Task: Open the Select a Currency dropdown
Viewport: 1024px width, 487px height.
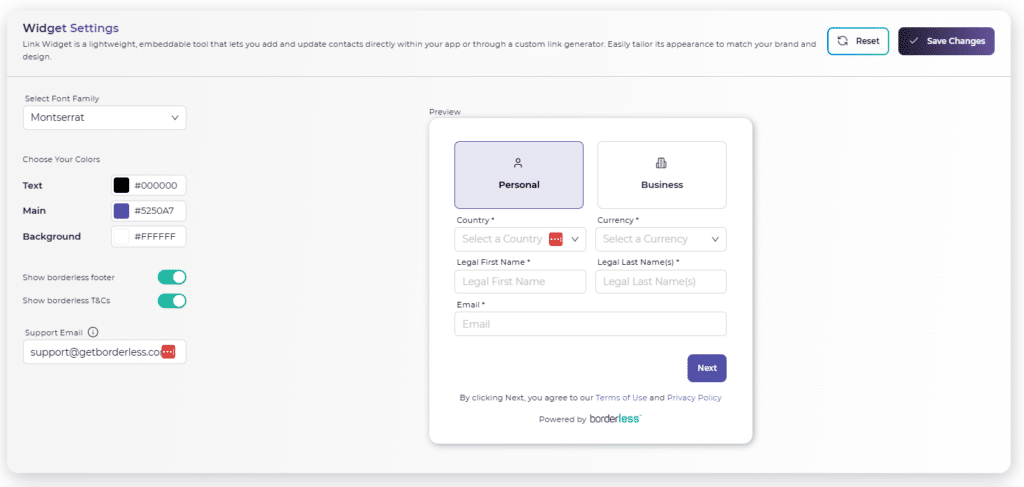Action: 661,239
